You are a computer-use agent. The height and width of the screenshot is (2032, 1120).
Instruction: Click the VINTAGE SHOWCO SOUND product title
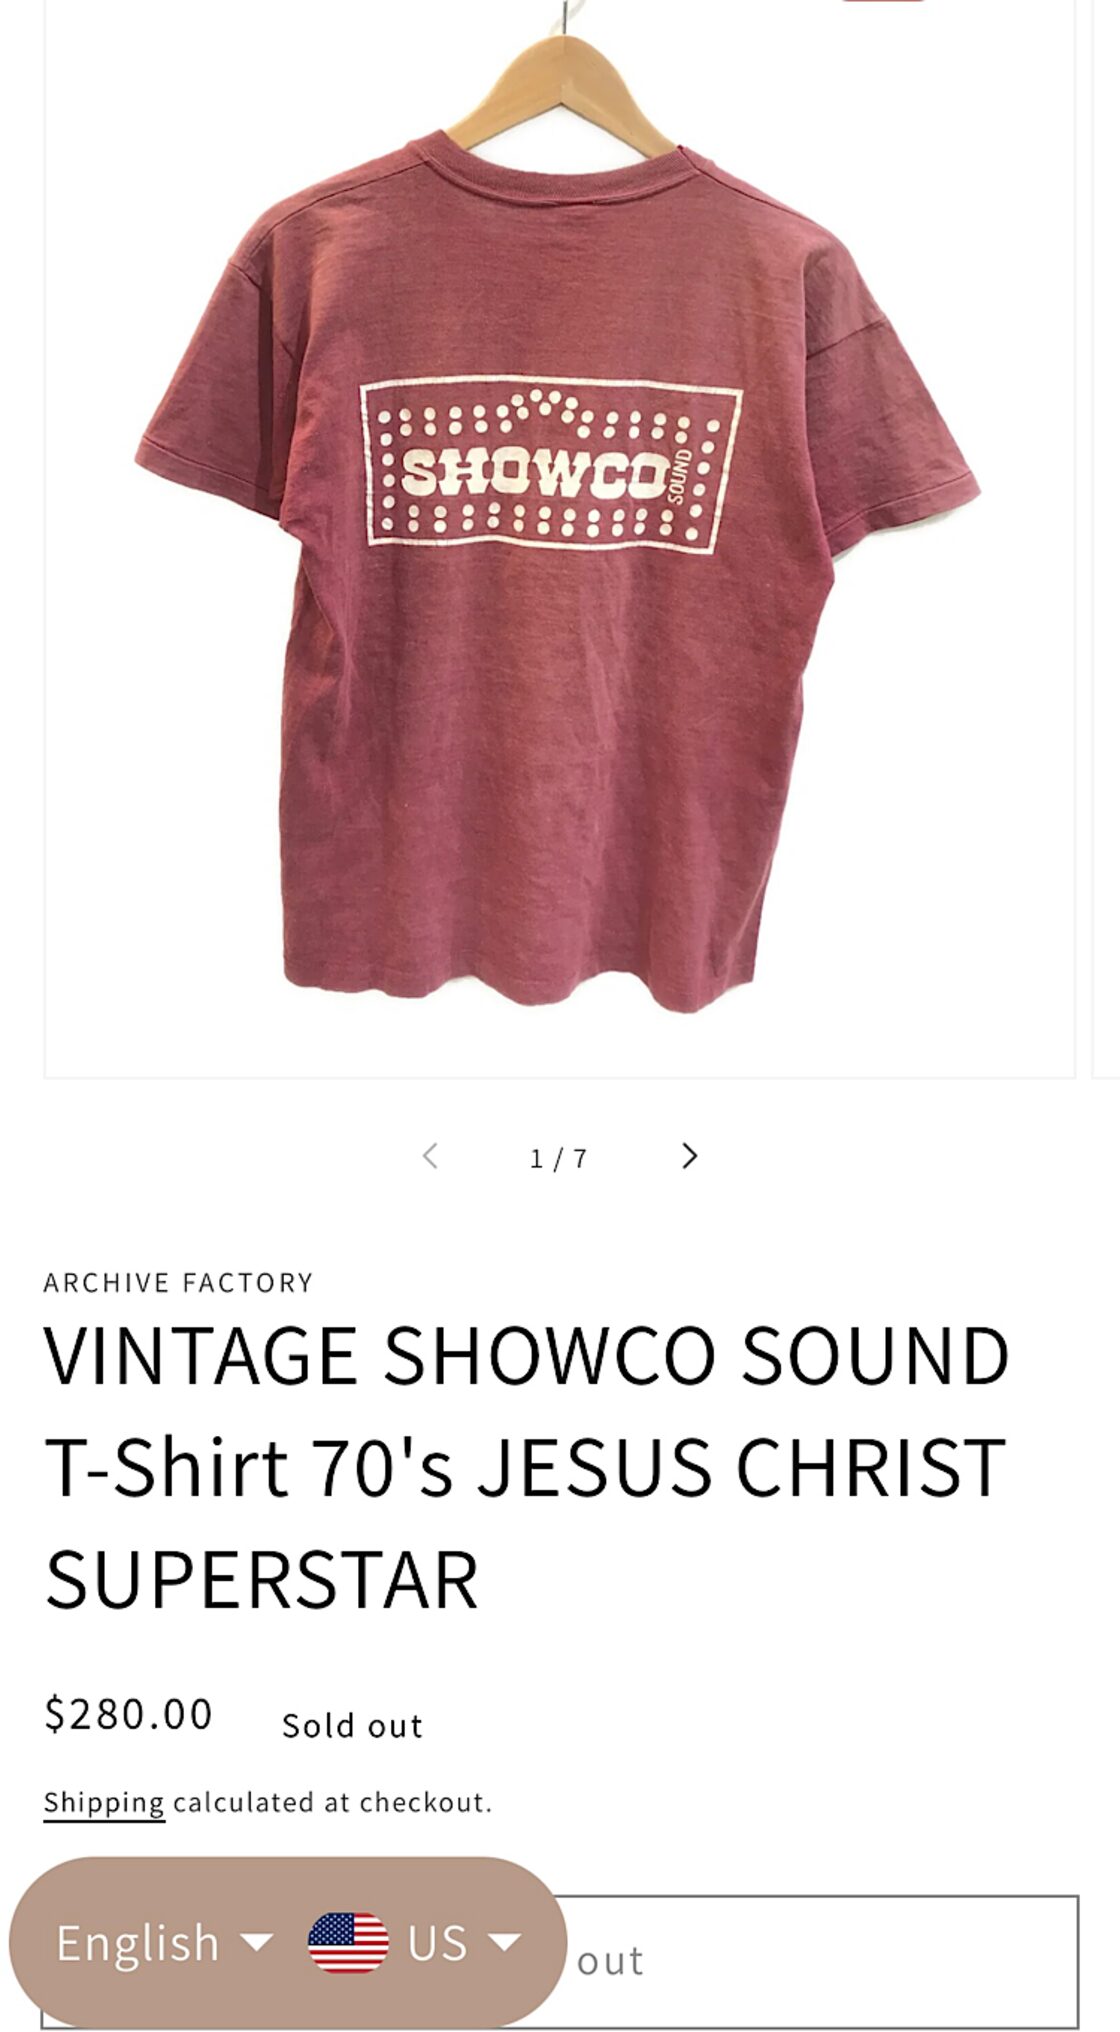(x=527, y=1467)
